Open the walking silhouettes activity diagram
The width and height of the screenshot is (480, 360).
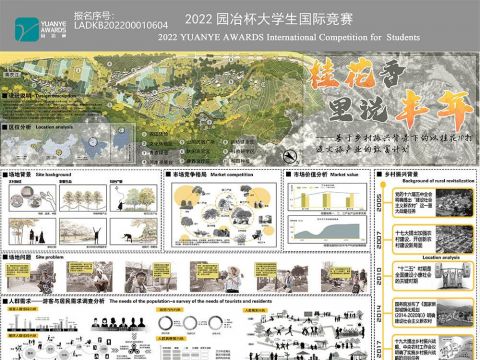(305, 335)
